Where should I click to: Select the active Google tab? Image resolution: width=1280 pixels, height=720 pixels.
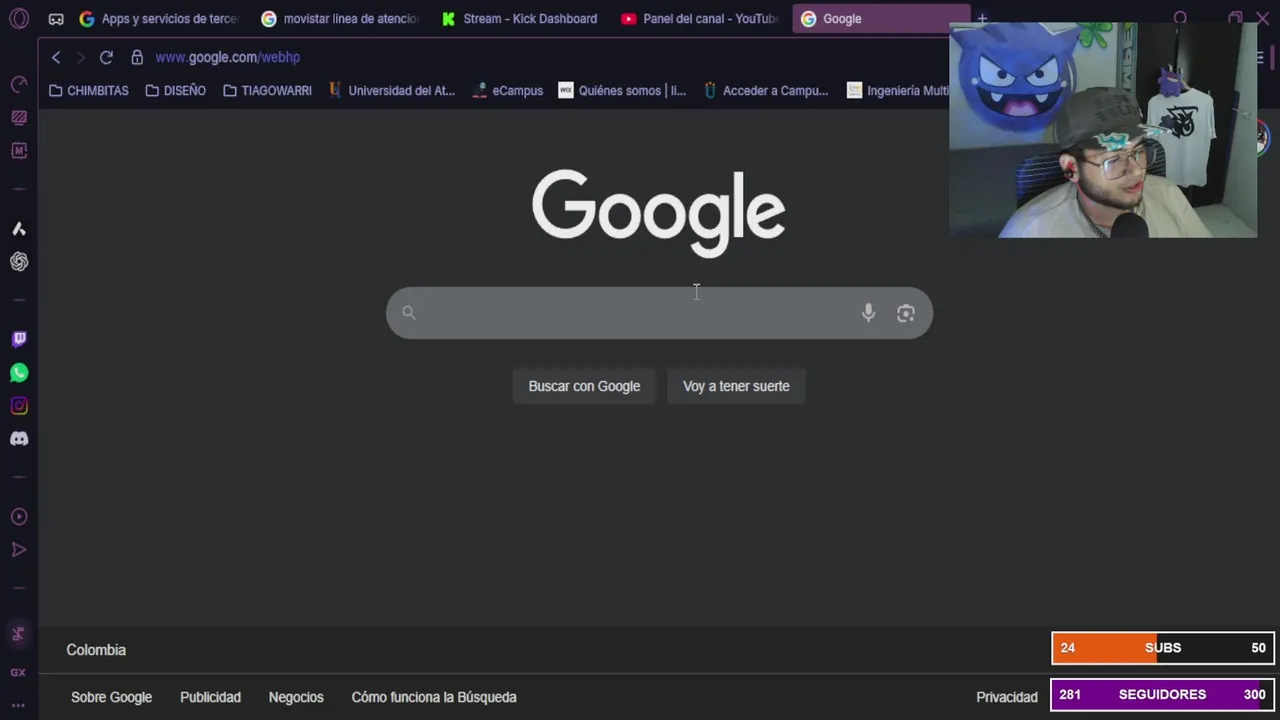pyautogui.click(x=880, y=18)
